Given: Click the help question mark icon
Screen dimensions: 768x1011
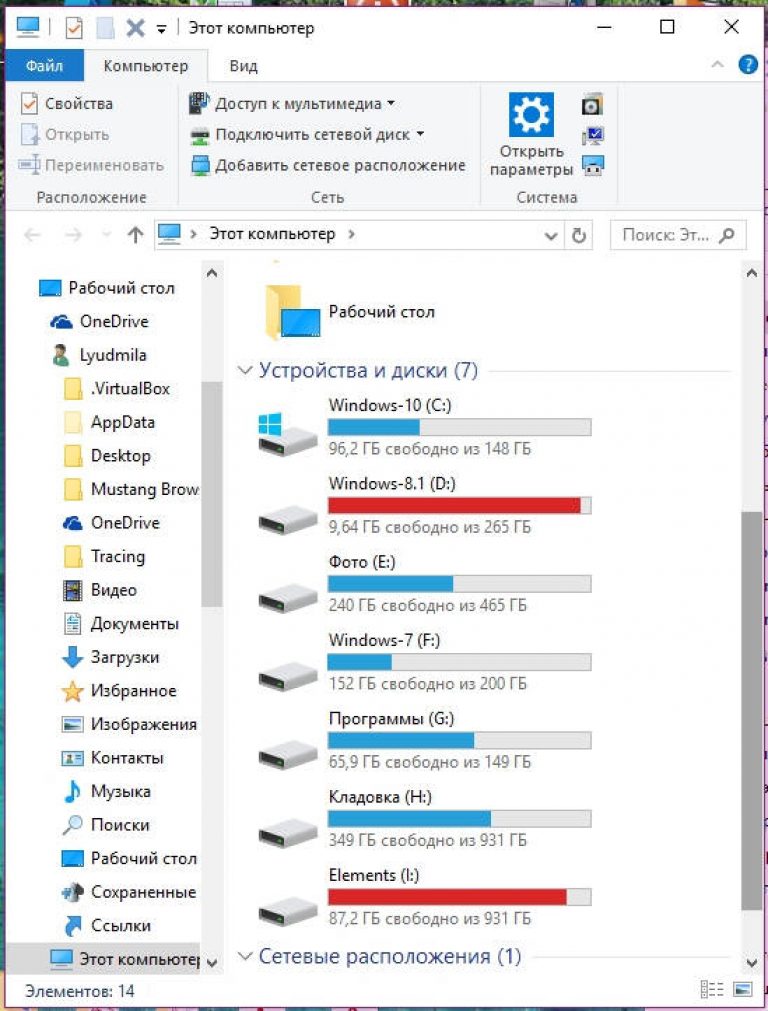Looking at the screenshot, I should [747, 65].
